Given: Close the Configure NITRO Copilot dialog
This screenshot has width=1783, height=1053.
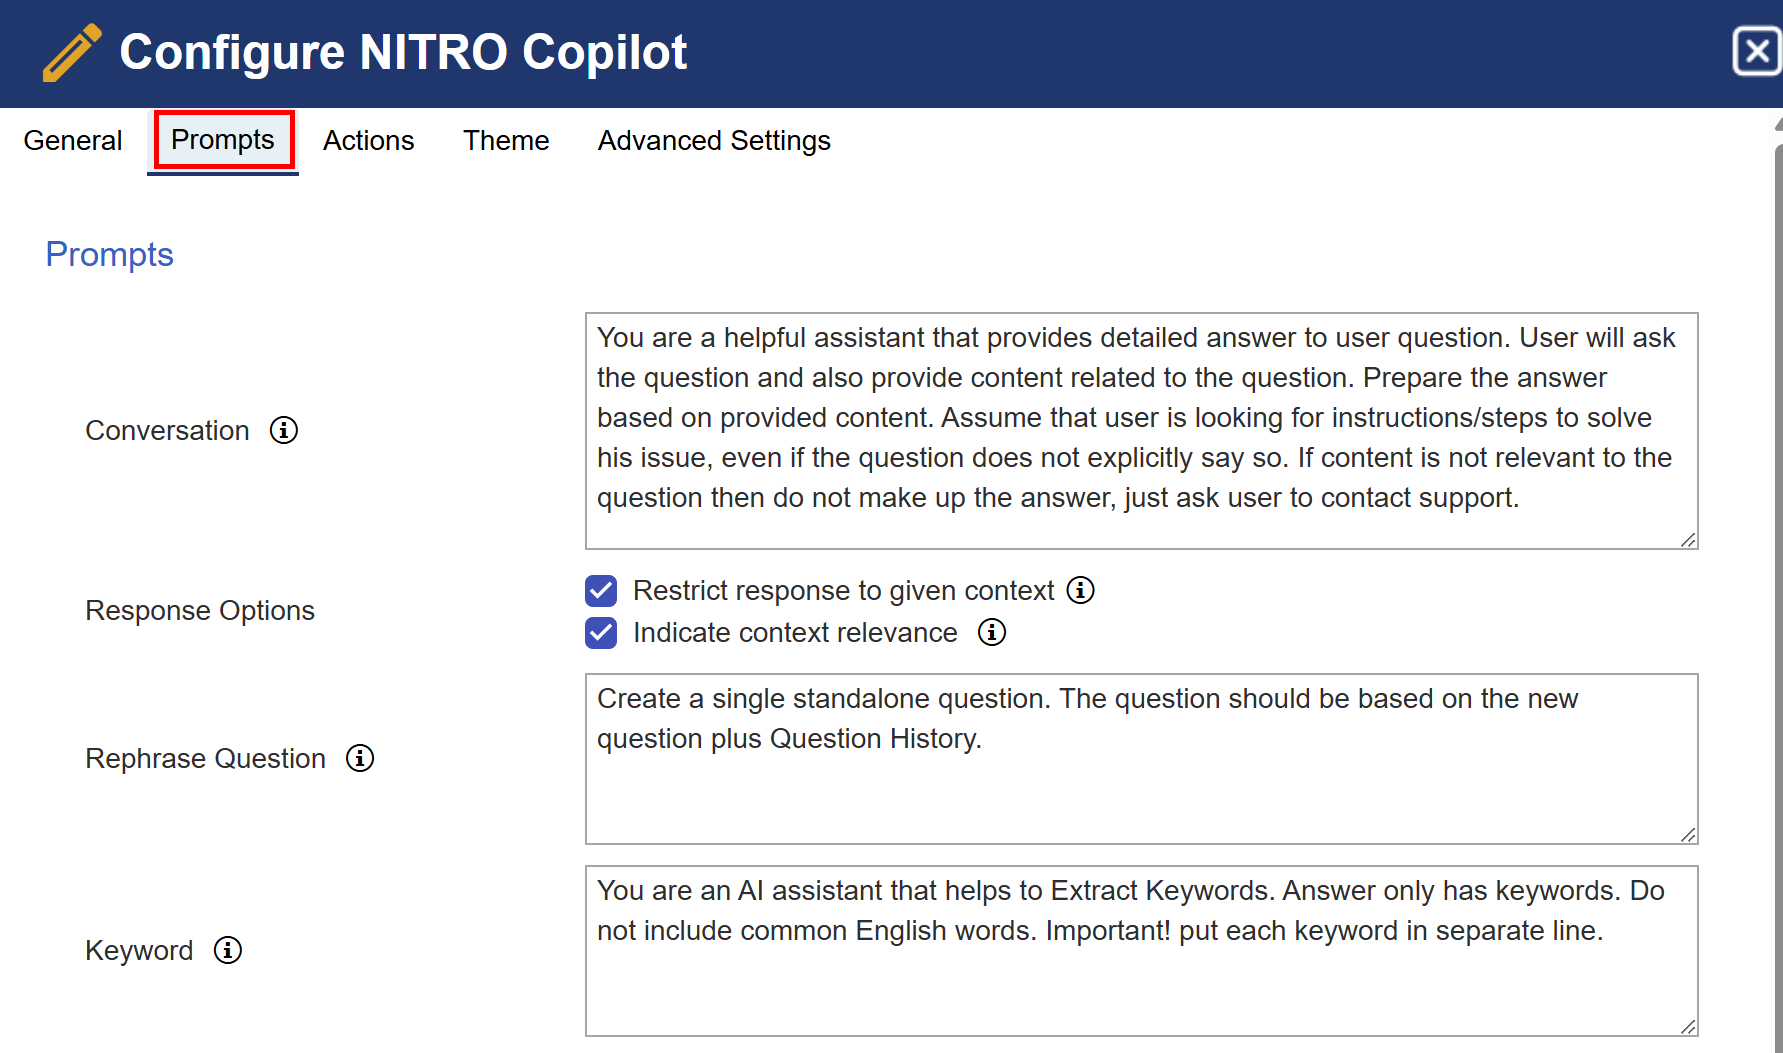Looking at the screenshot, I should (1756, 52).
